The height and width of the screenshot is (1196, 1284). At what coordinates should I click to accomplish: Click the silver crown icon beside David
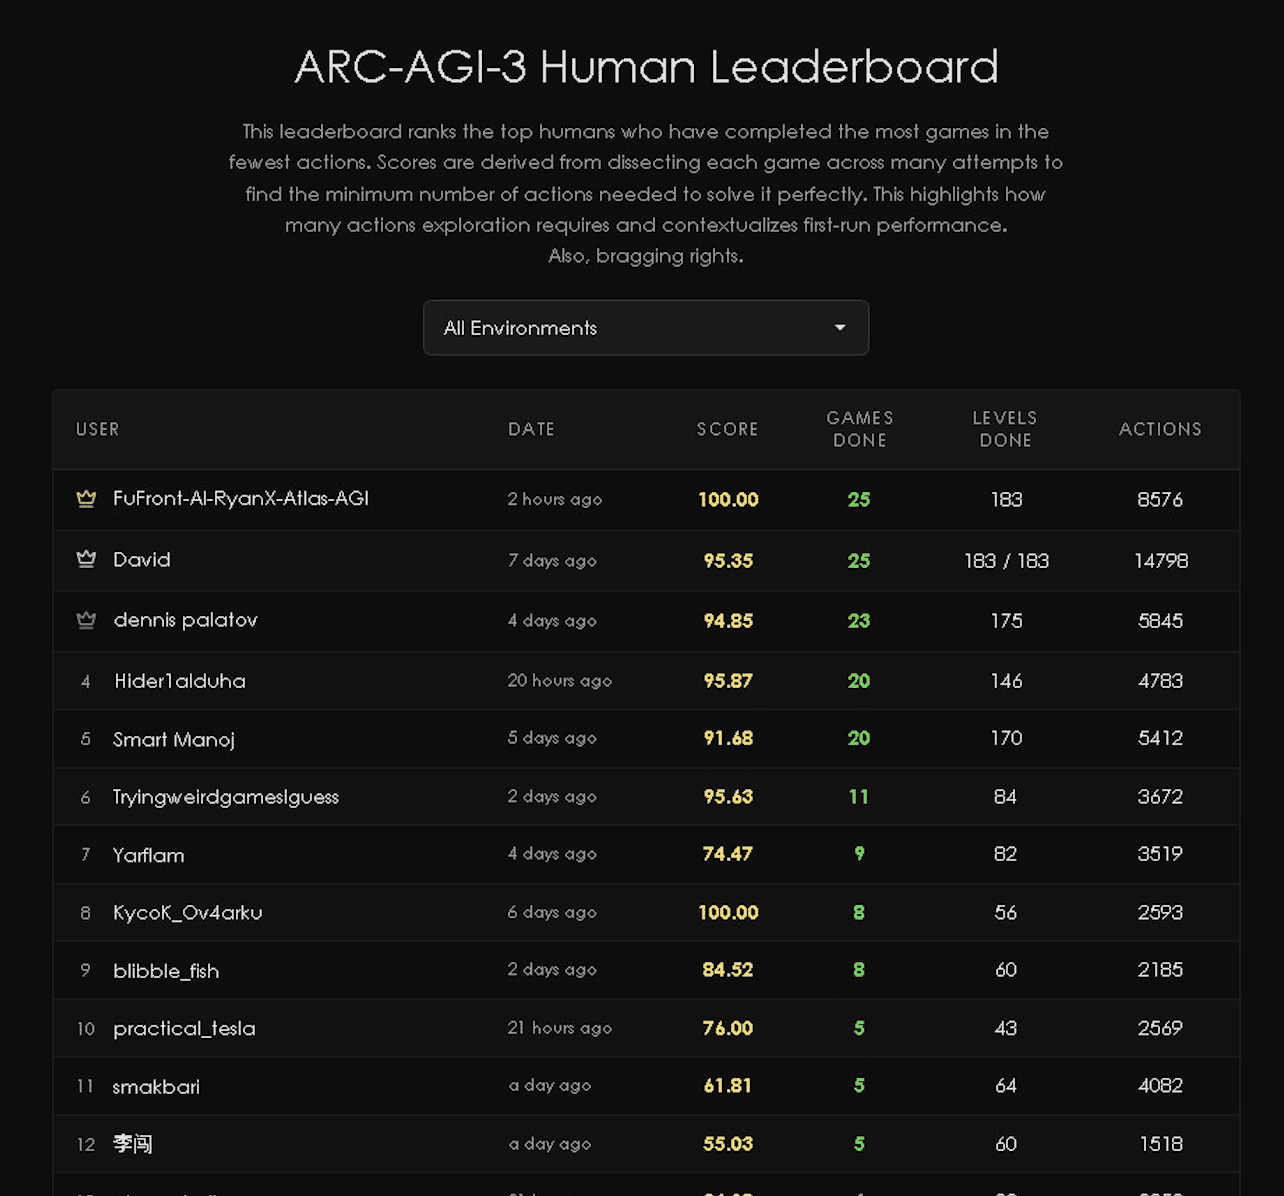[x=86, y=559]
